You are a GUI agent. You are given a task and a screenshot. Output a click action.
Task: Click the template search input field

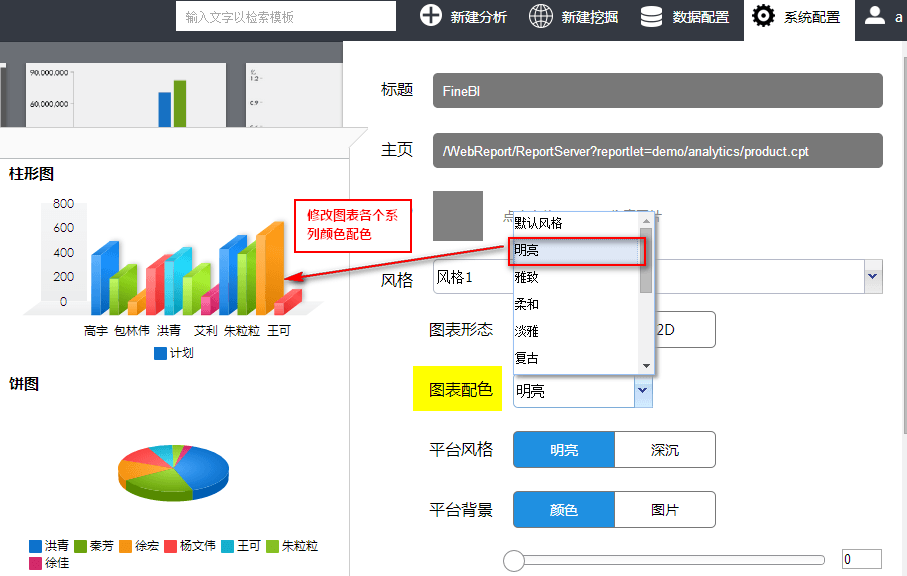click(x=286, y=17)
